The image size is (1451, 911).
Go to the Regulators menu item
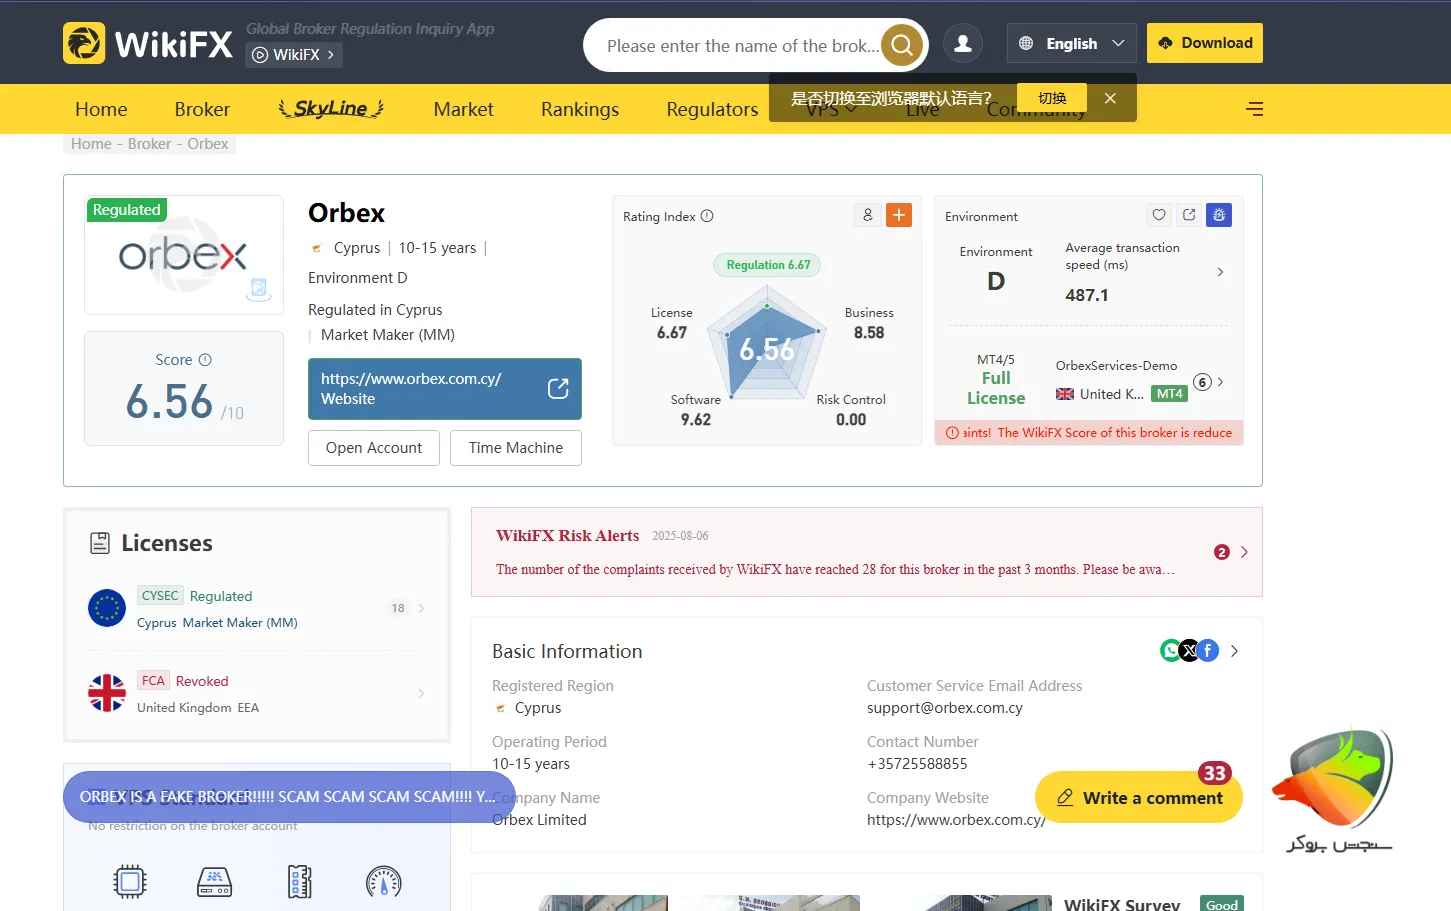click(712, 109)
